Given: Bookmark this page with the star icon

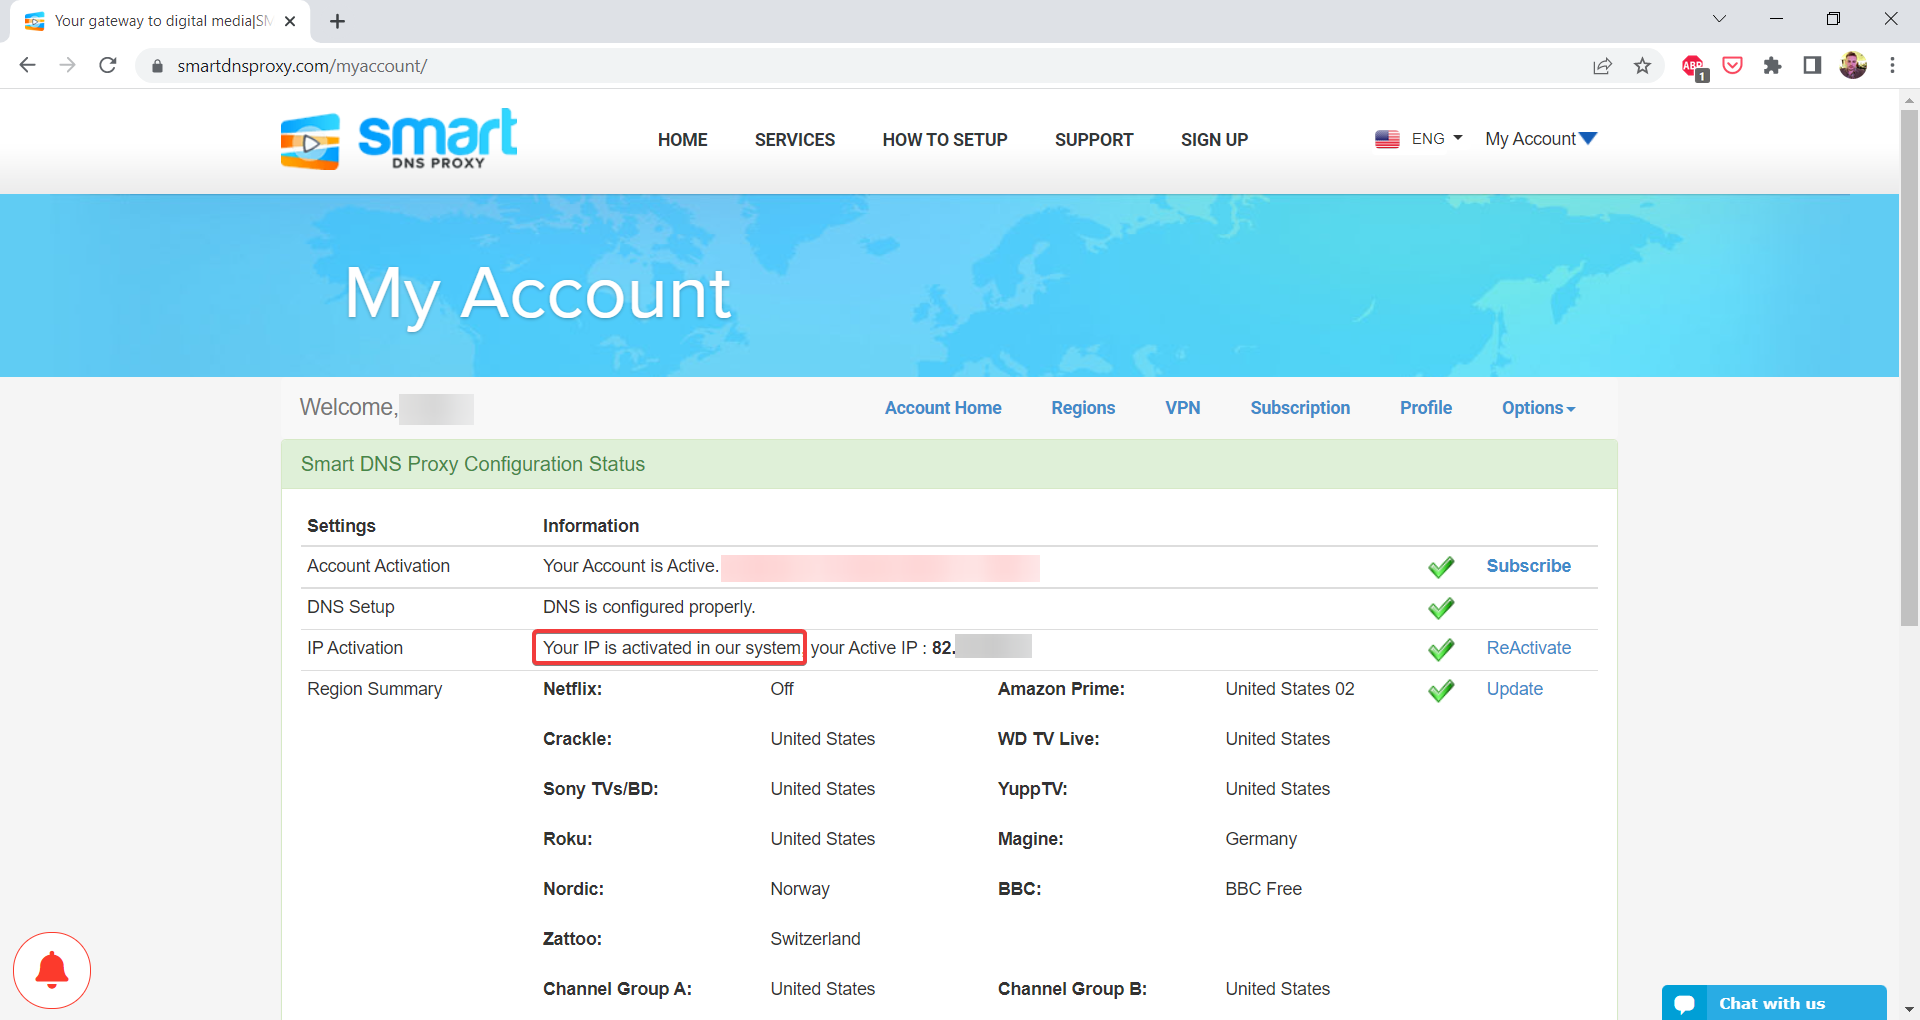Looking at the screenshot, I should click(1642, 66).
